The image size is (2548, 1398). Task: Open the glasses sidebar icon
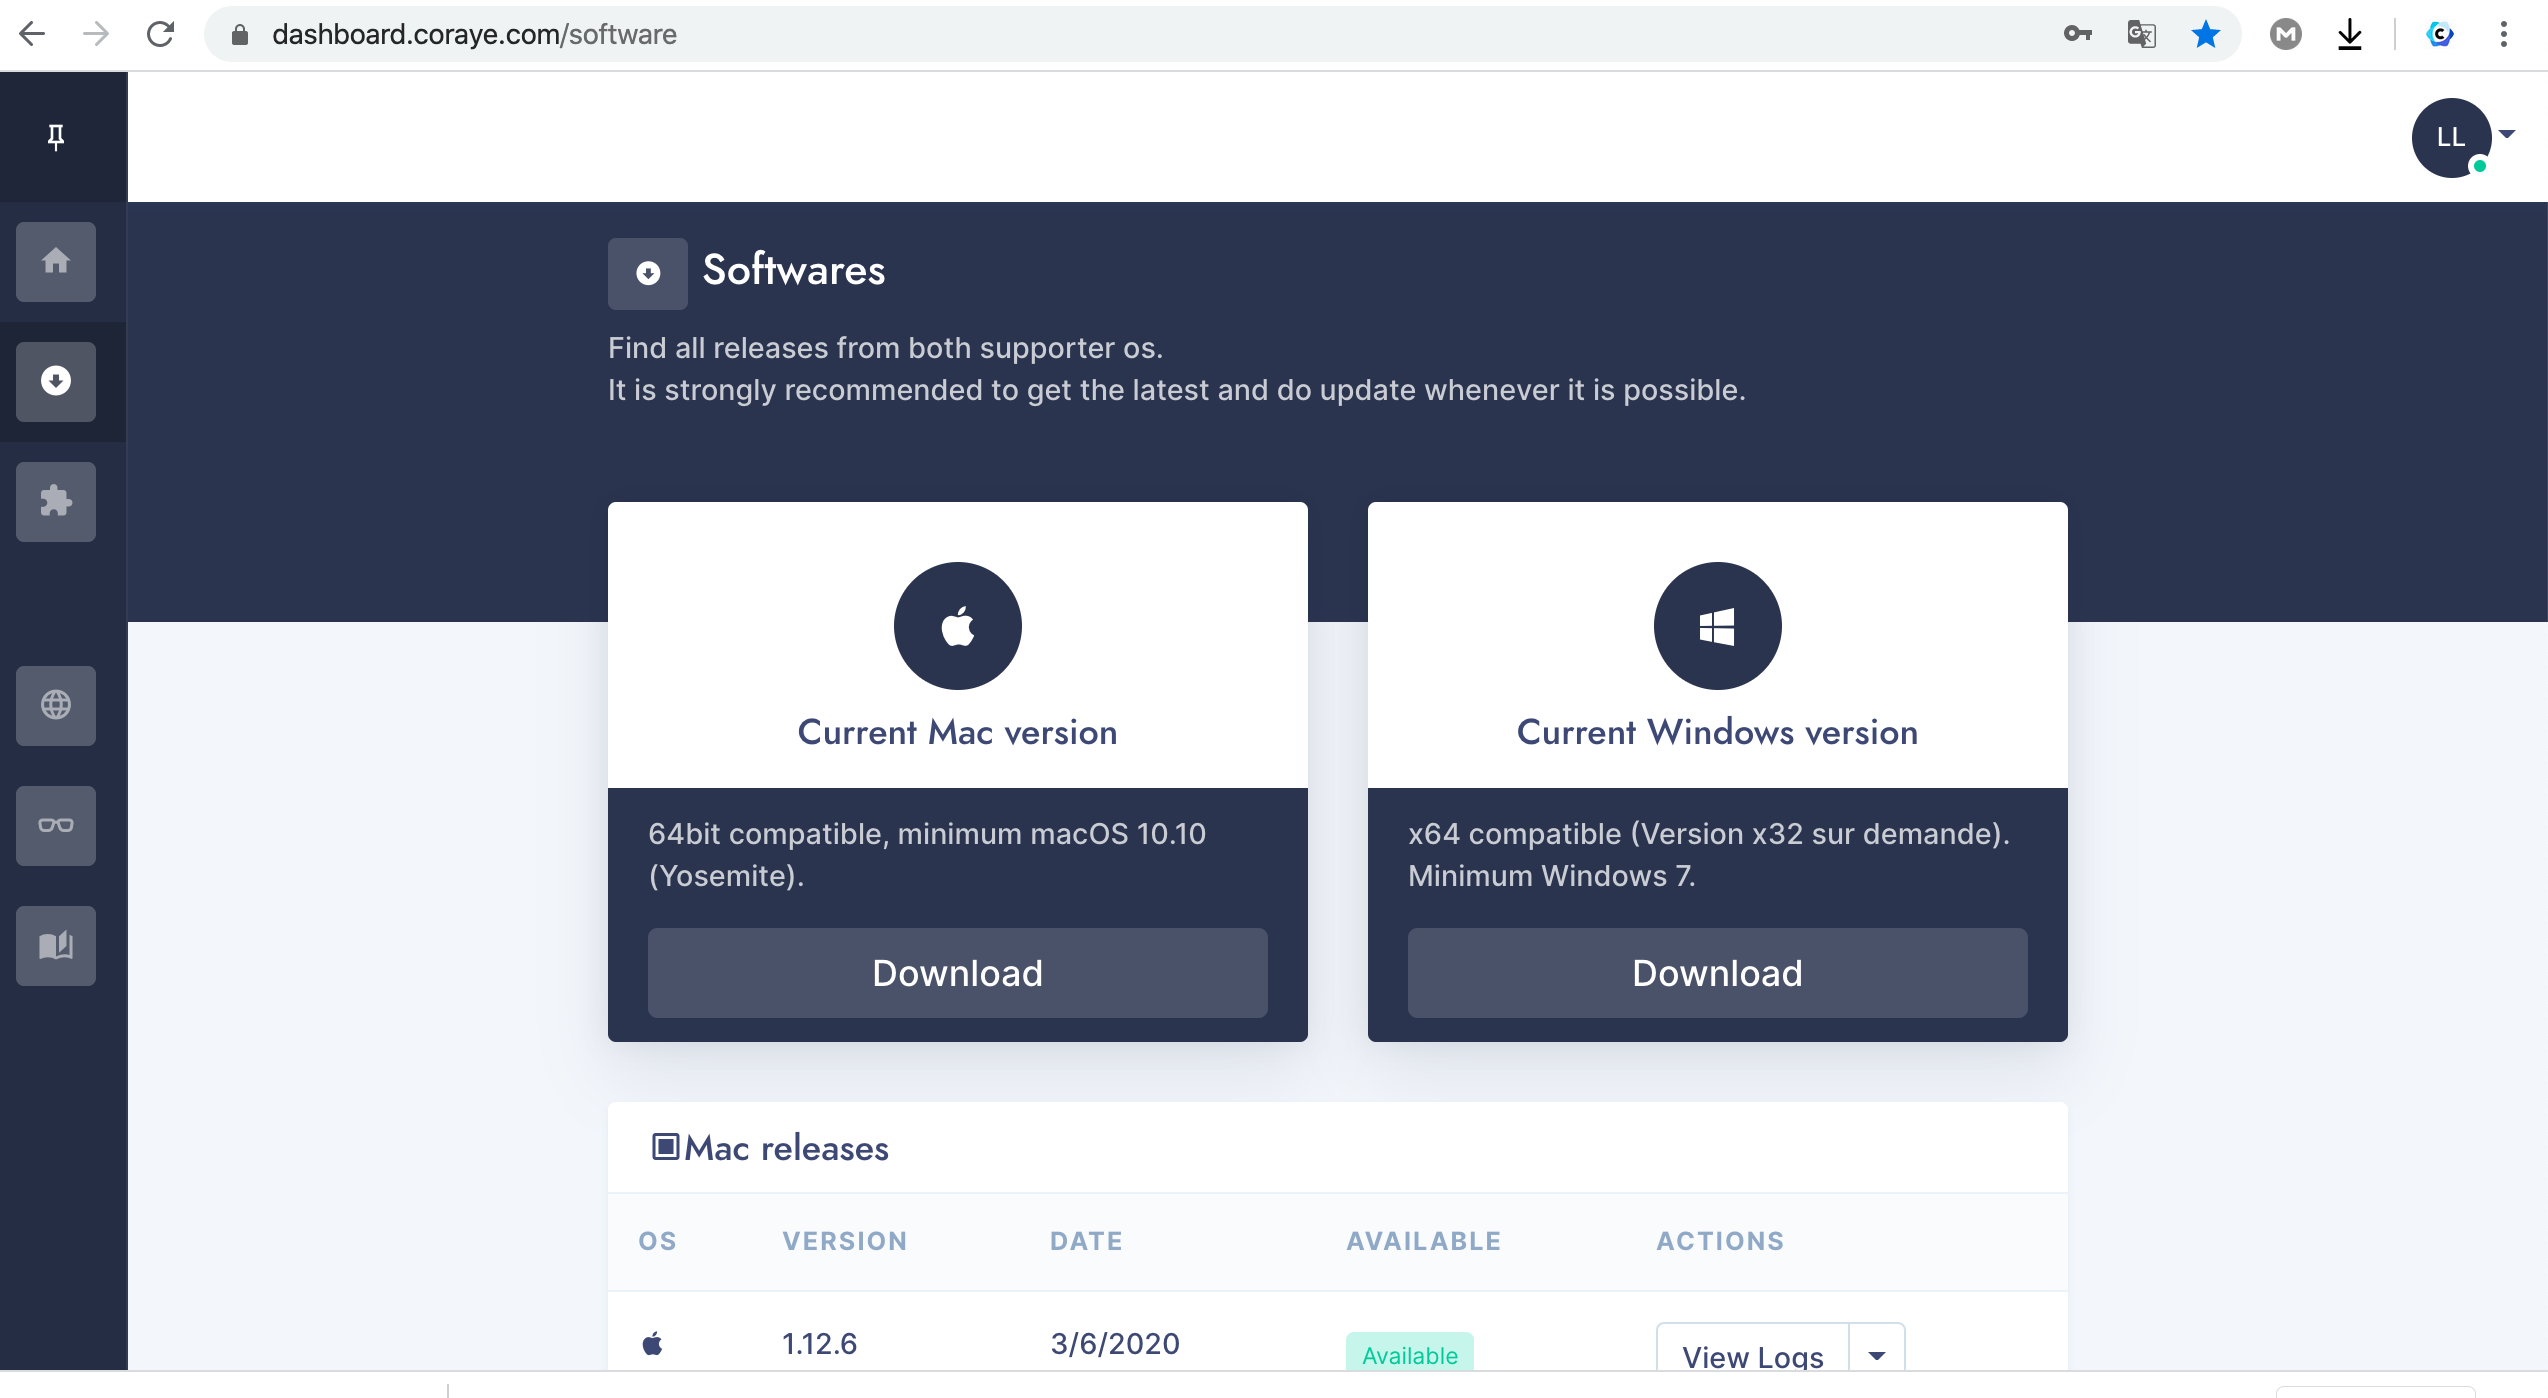(56, 825)
